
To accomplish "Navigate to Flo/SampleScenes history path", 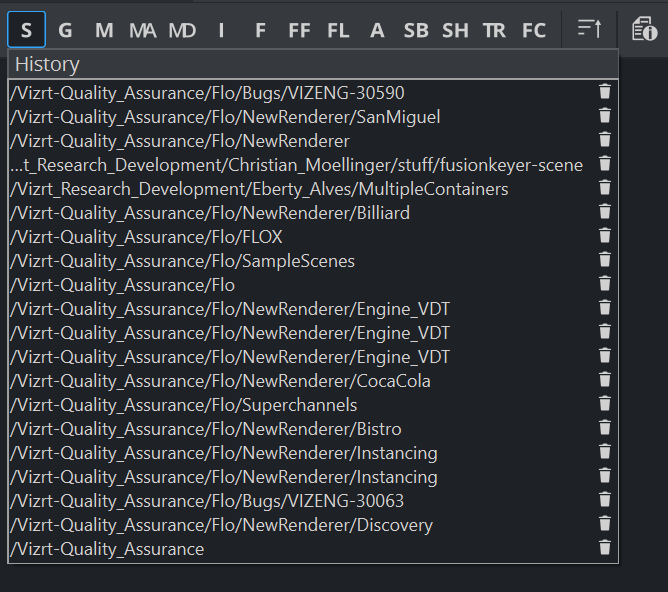I will [182, 261].
